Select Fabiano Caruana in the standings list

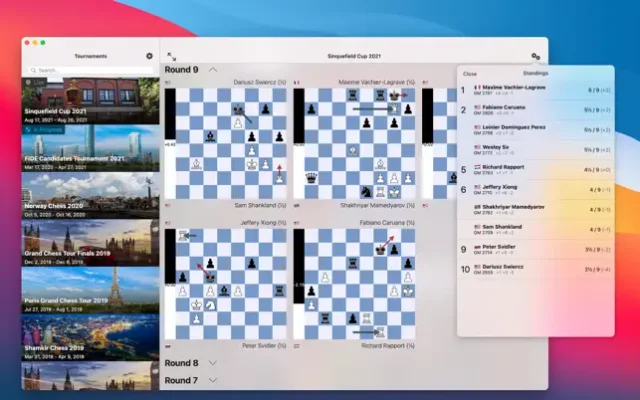point(510,108)
